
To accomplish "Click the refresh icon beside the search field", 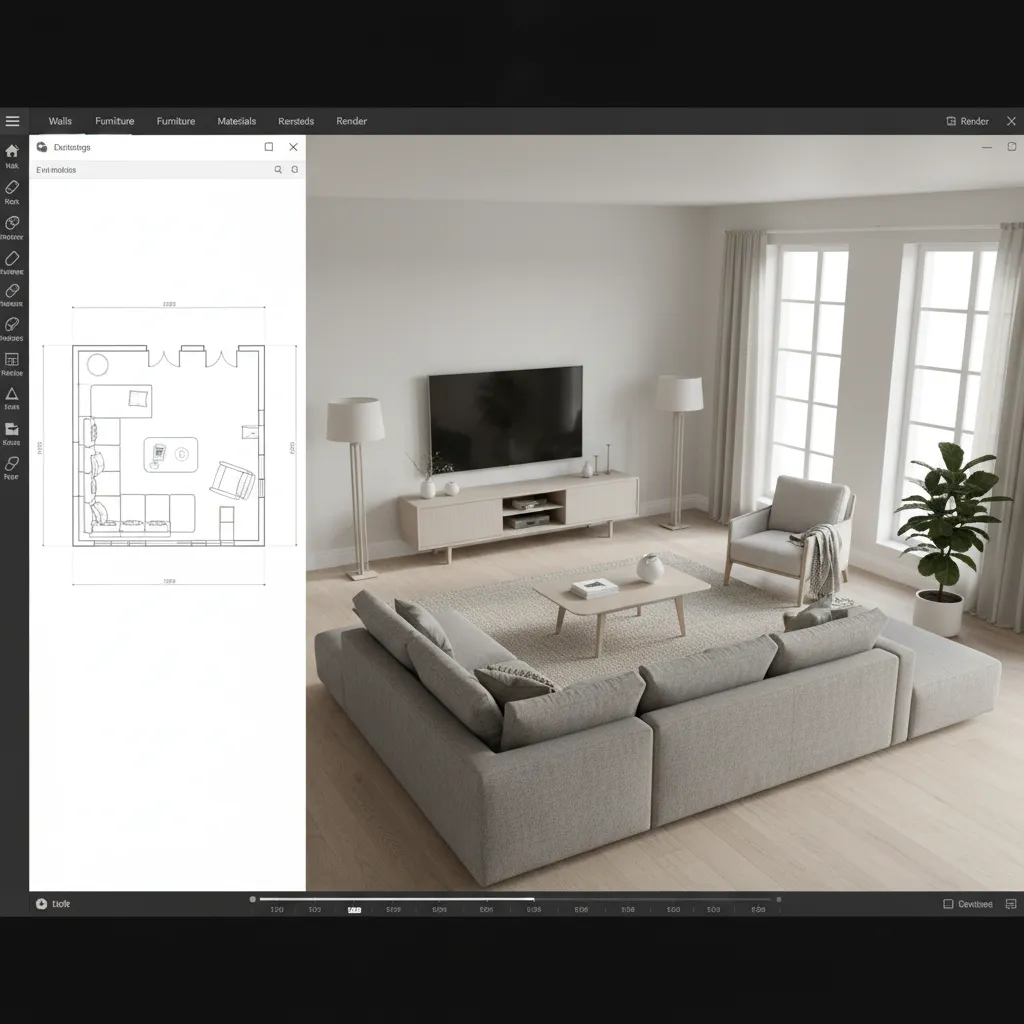I will point(292,169).
